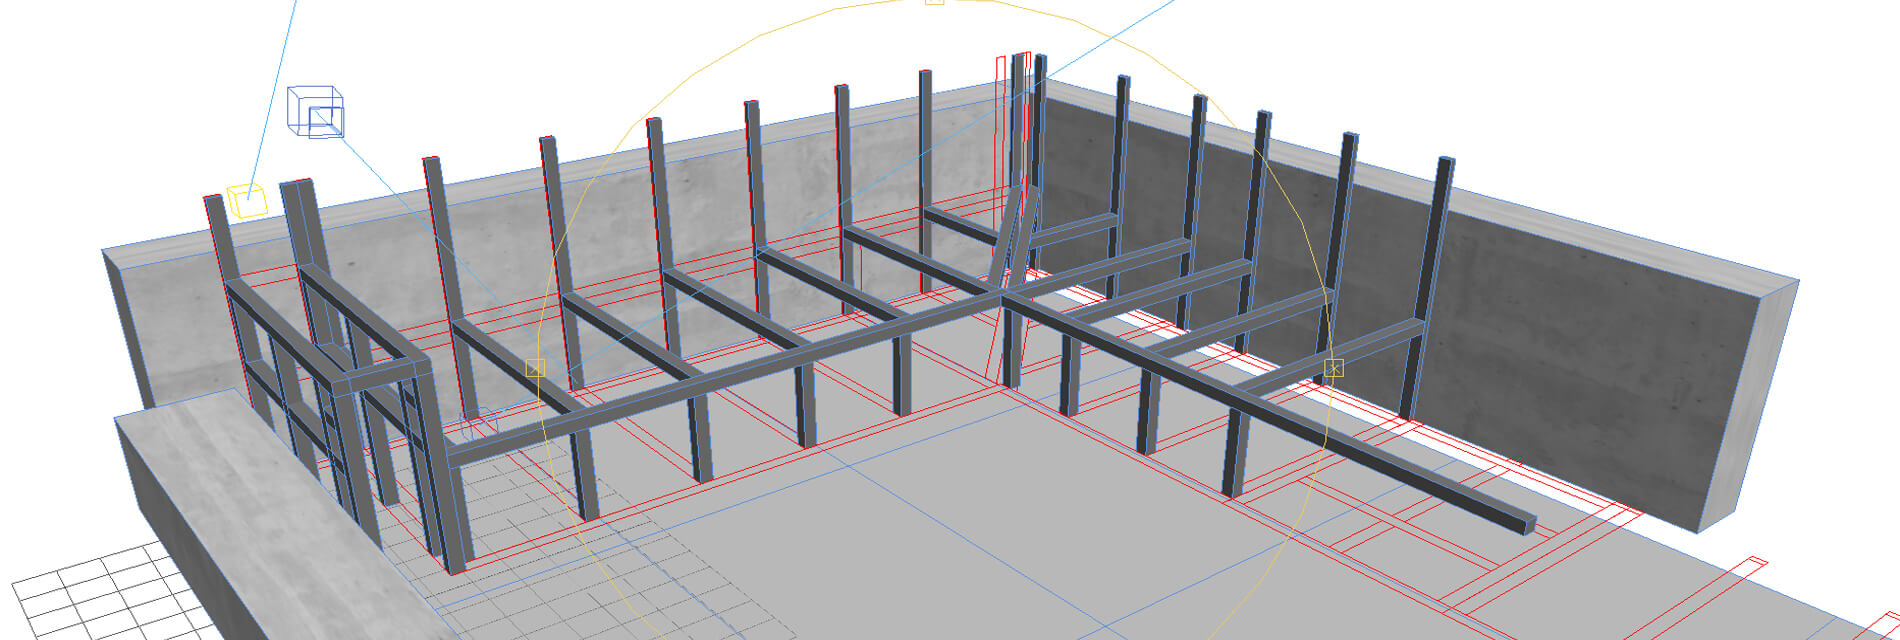Select the blue wireframe camera cube

(316, 111)
